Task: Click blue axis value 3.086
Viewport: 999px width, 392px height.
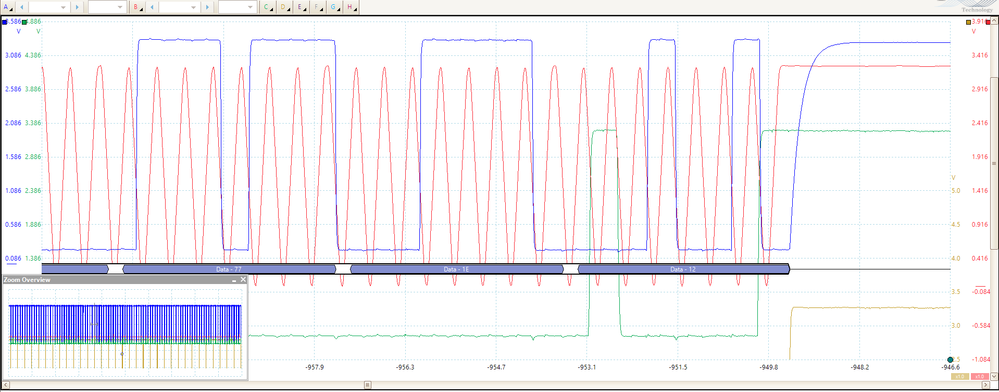Action: click(13, 55)
